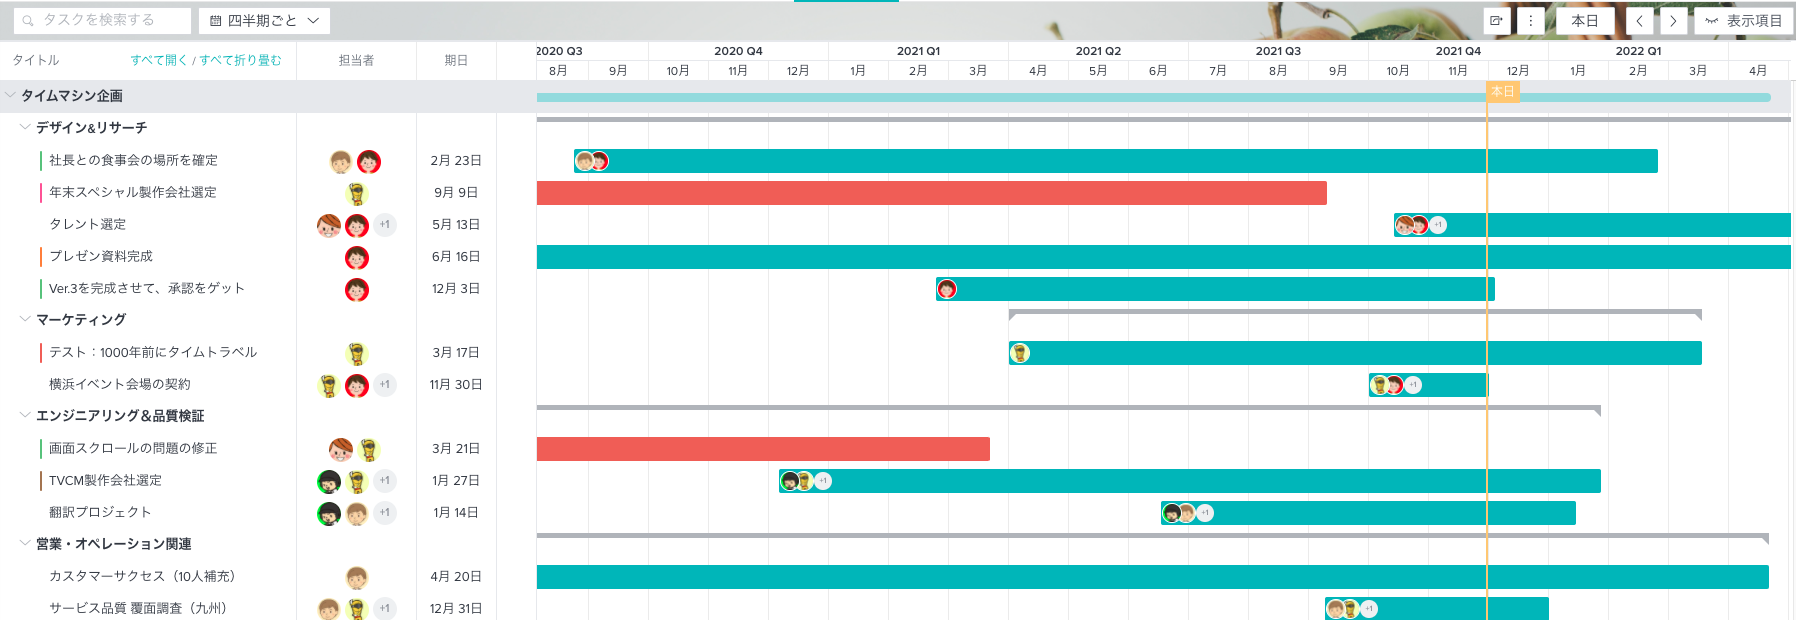1796x620 pixels.
Task: Jump to today with 本日 button
Action: (1585, 20)
